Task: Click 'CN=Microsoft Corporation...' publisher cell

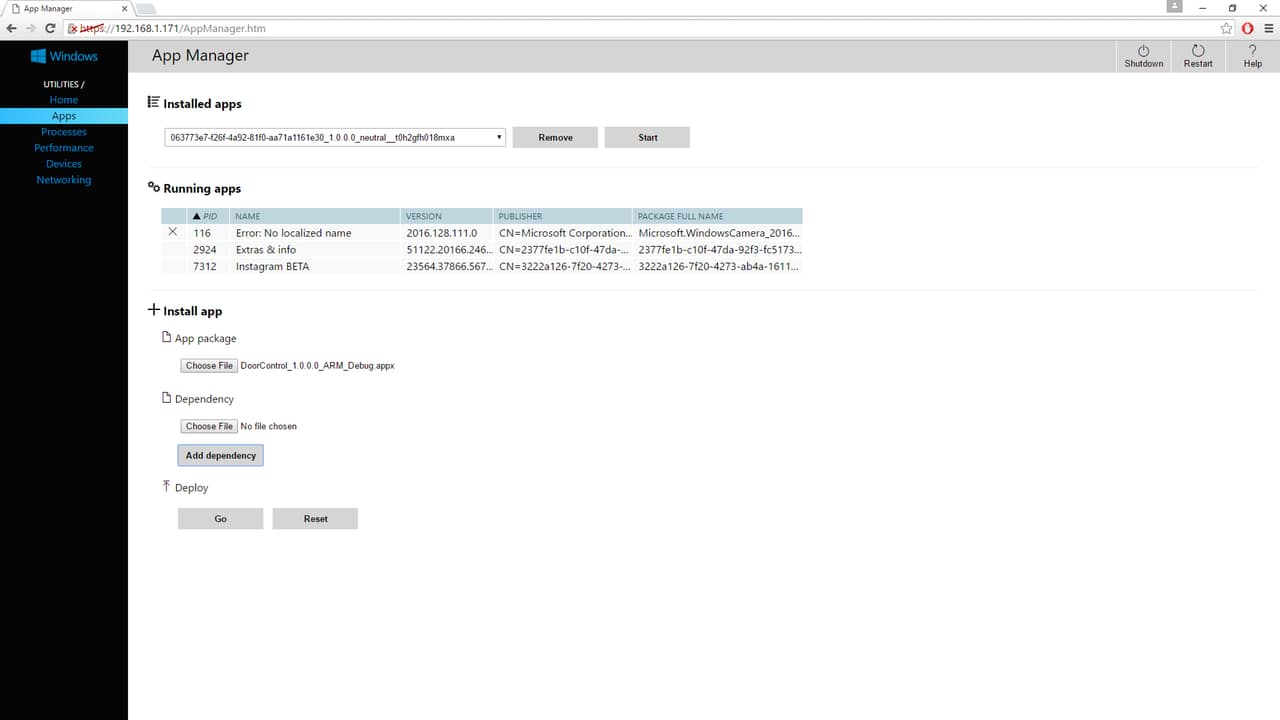Action: coord(565,233)
